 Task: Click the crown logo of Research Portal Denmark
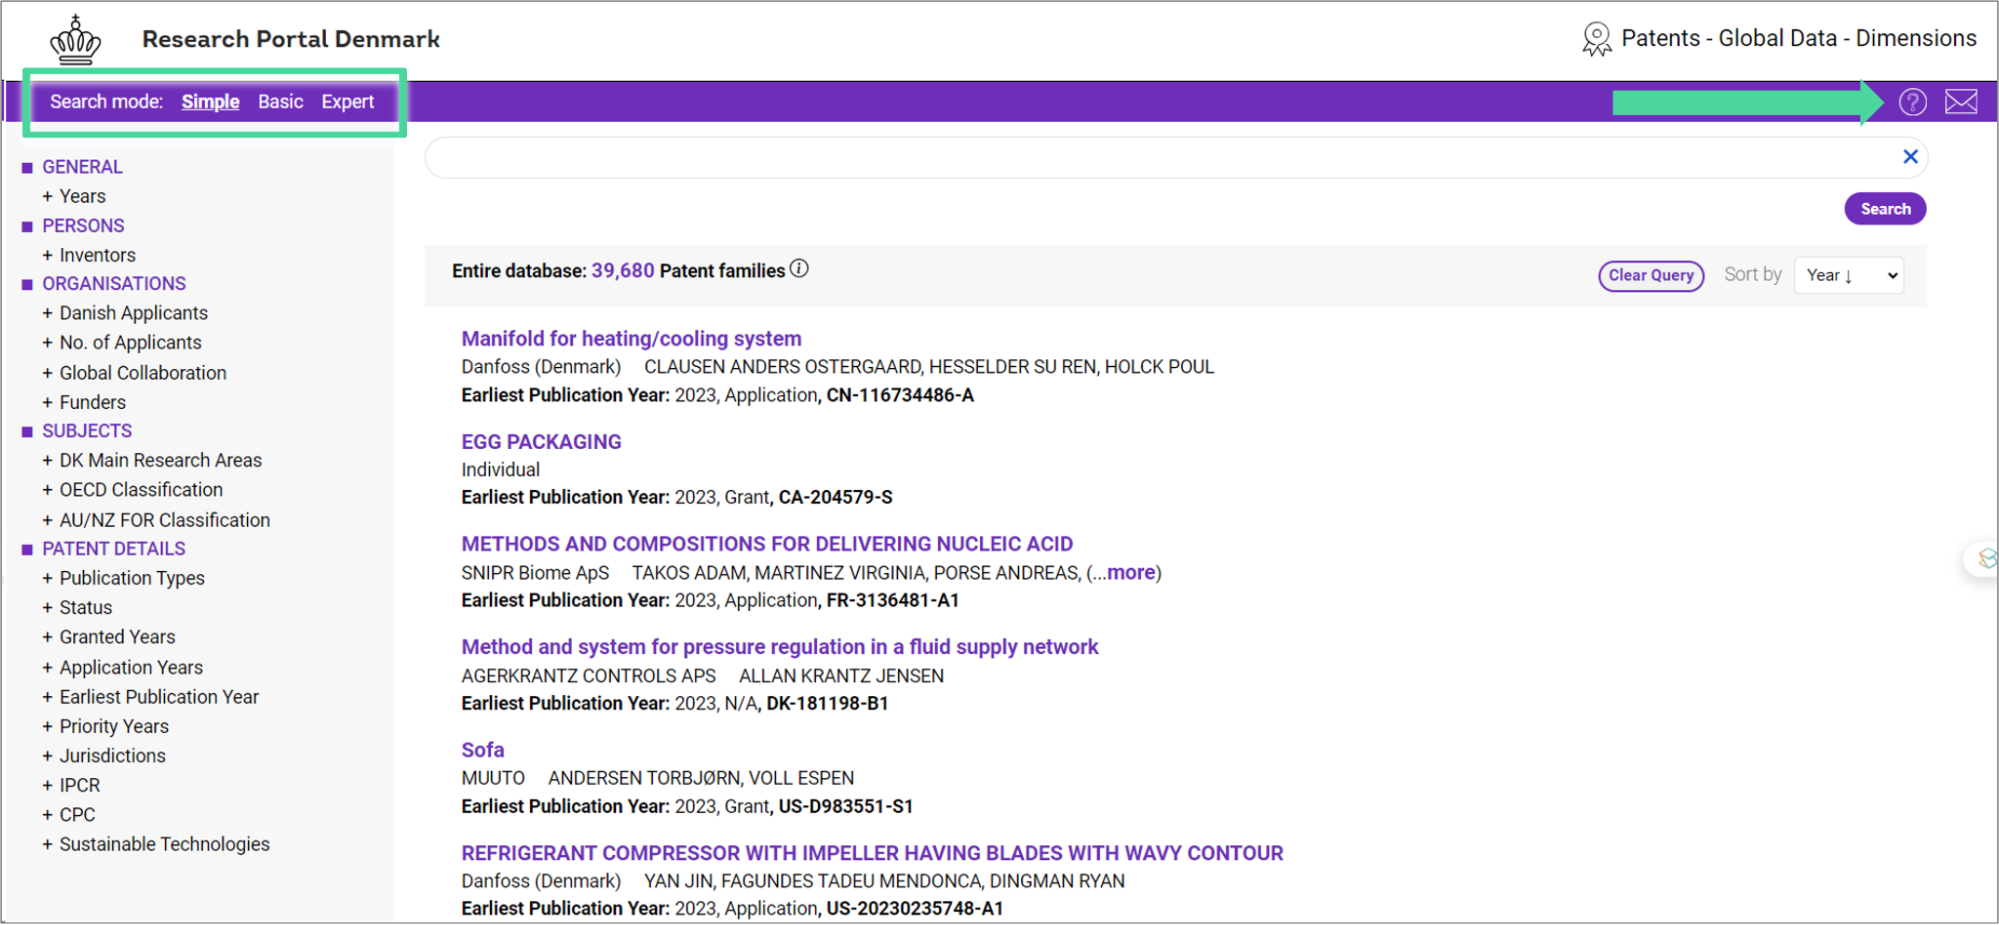click(x=76, y=41)
